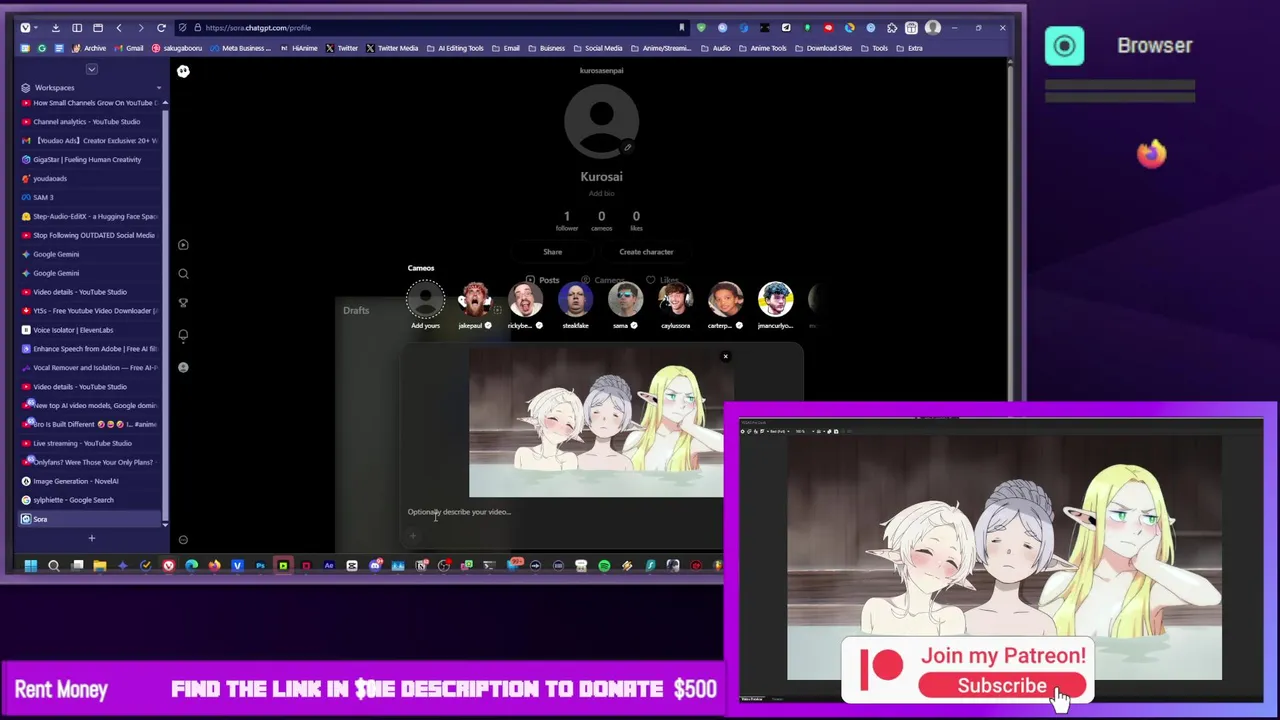Screen dimensions: 1280x720
Task: Open the Drafts section
Action: pyautogui.click(x=356, y=310)
